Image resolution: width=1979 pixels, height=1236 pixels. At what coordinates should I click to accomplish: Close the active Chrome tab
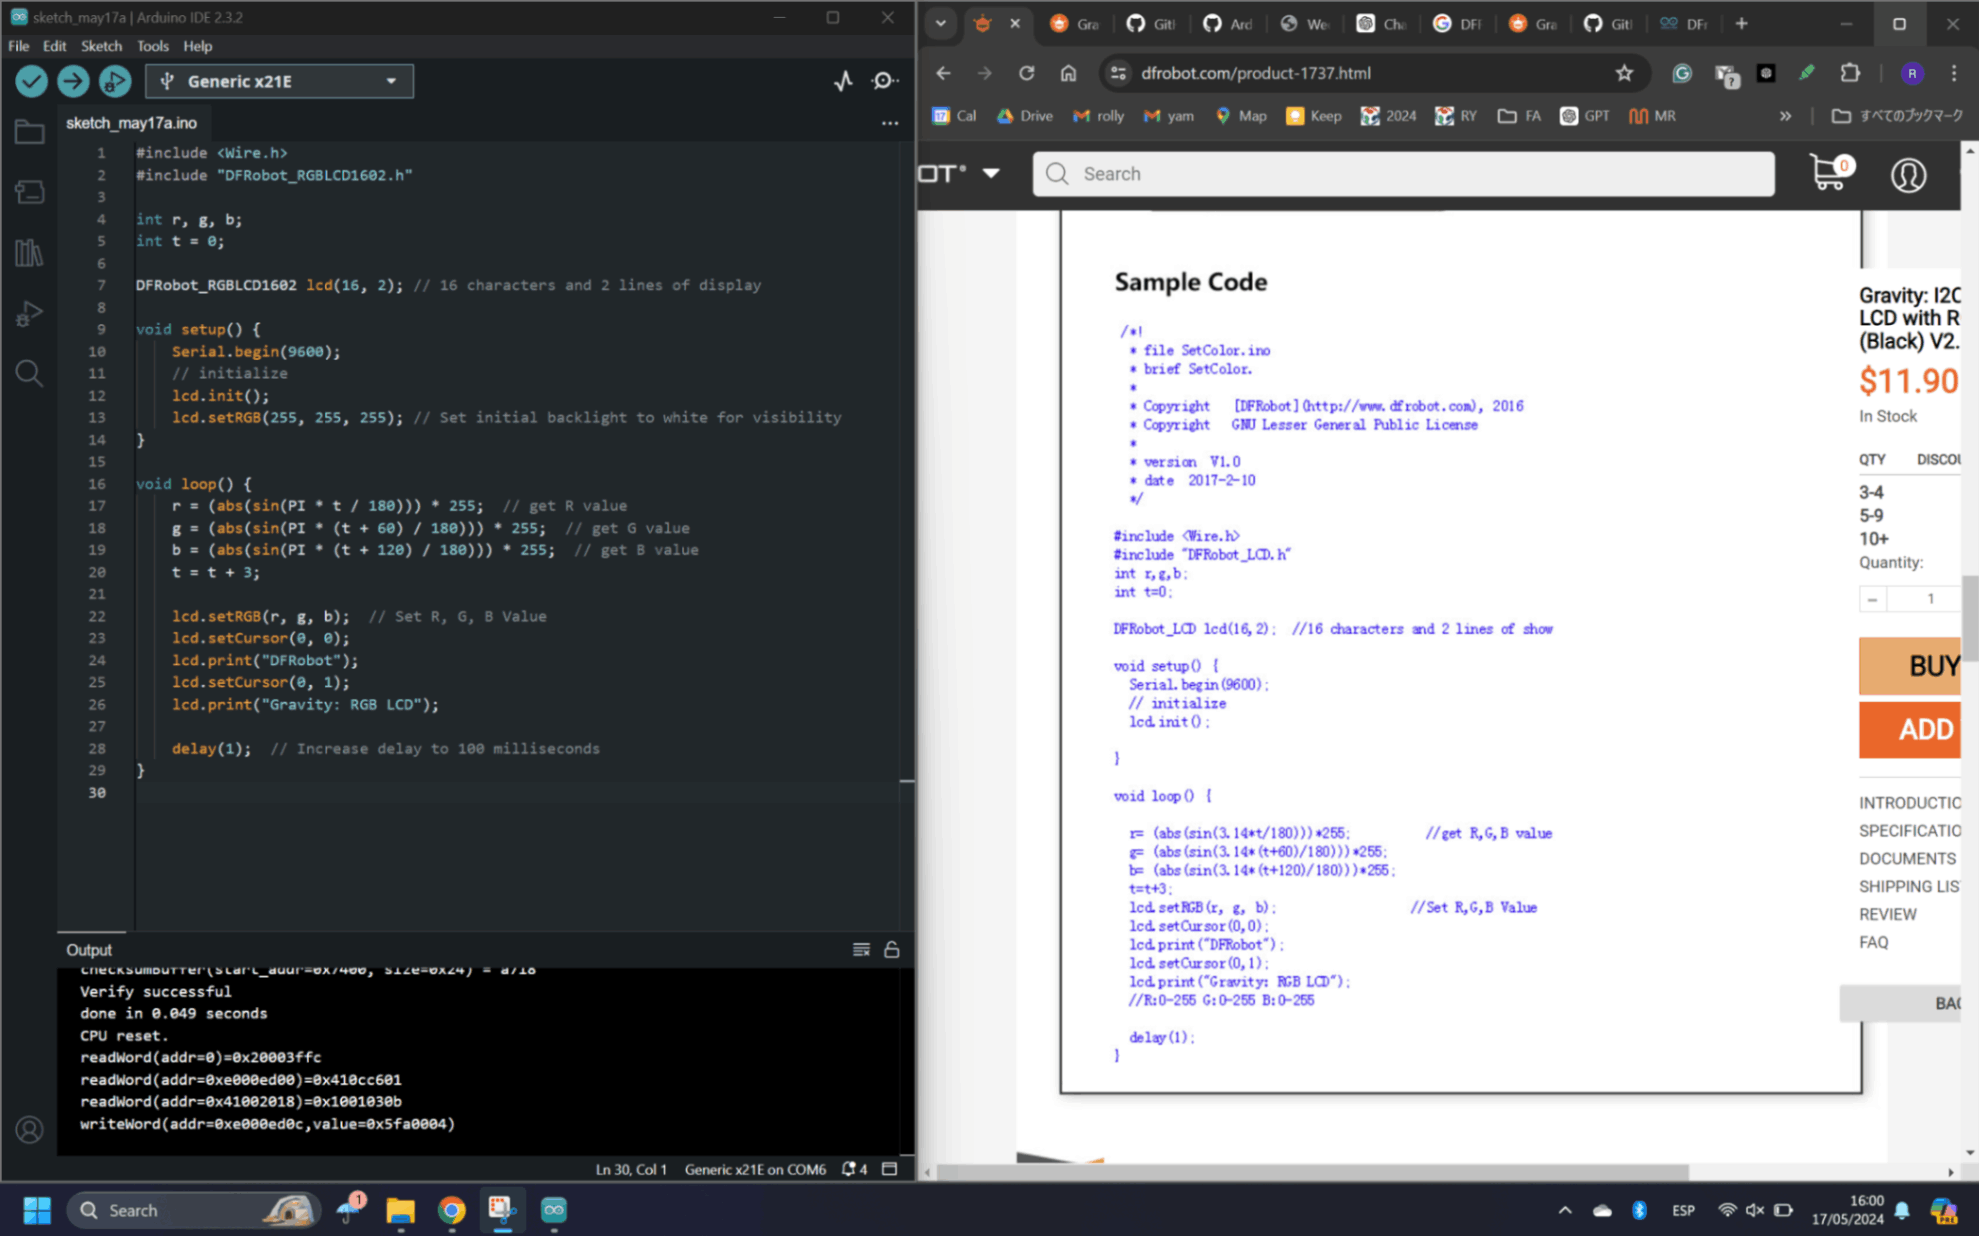(1015, 23)
